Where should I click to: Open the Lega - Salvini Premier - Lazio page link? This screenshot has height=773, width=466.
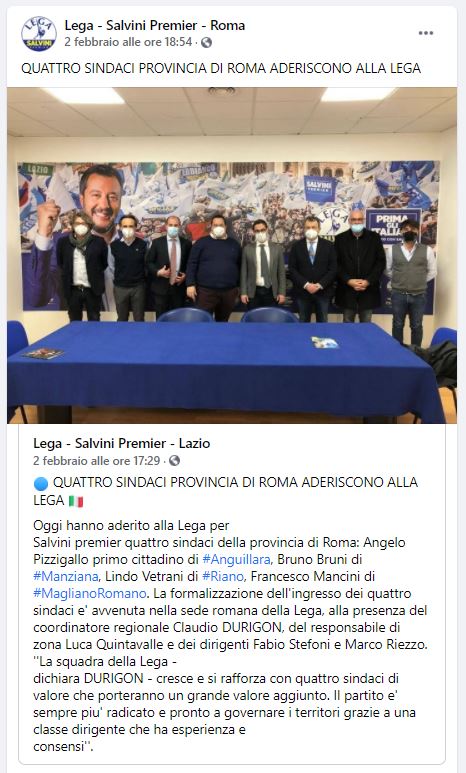point(121,443)
